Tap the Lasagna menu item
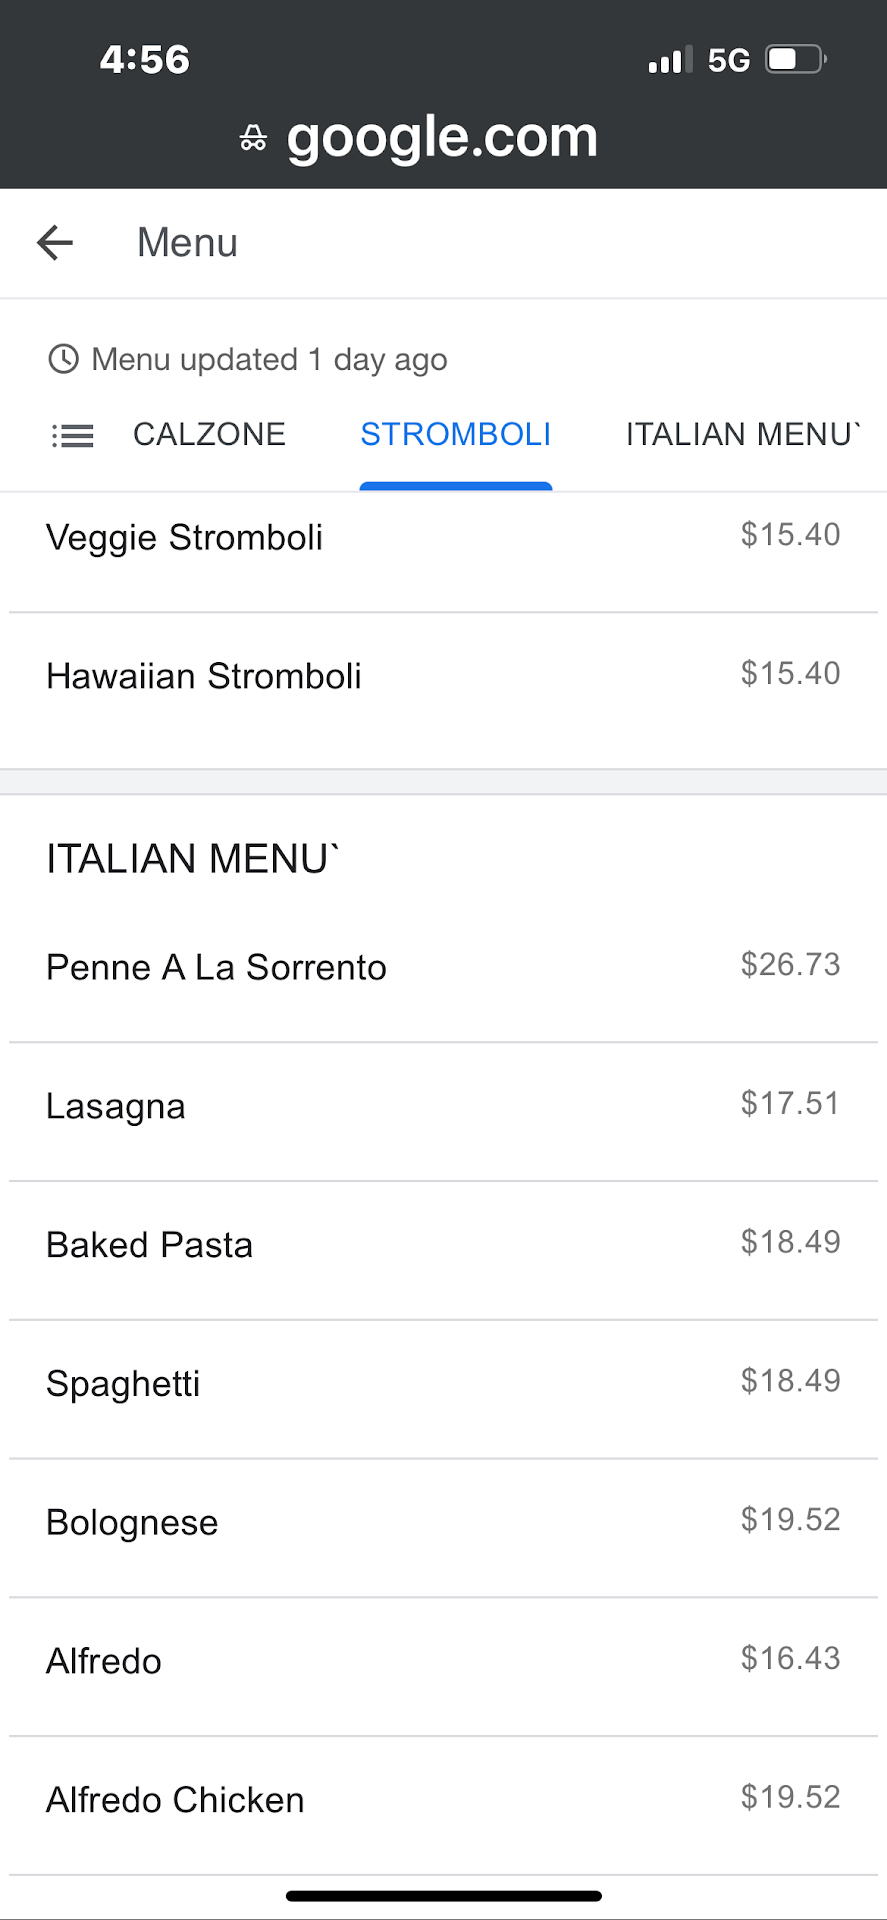This screenshot has width=887, height=1920. tap(116, 1107)
